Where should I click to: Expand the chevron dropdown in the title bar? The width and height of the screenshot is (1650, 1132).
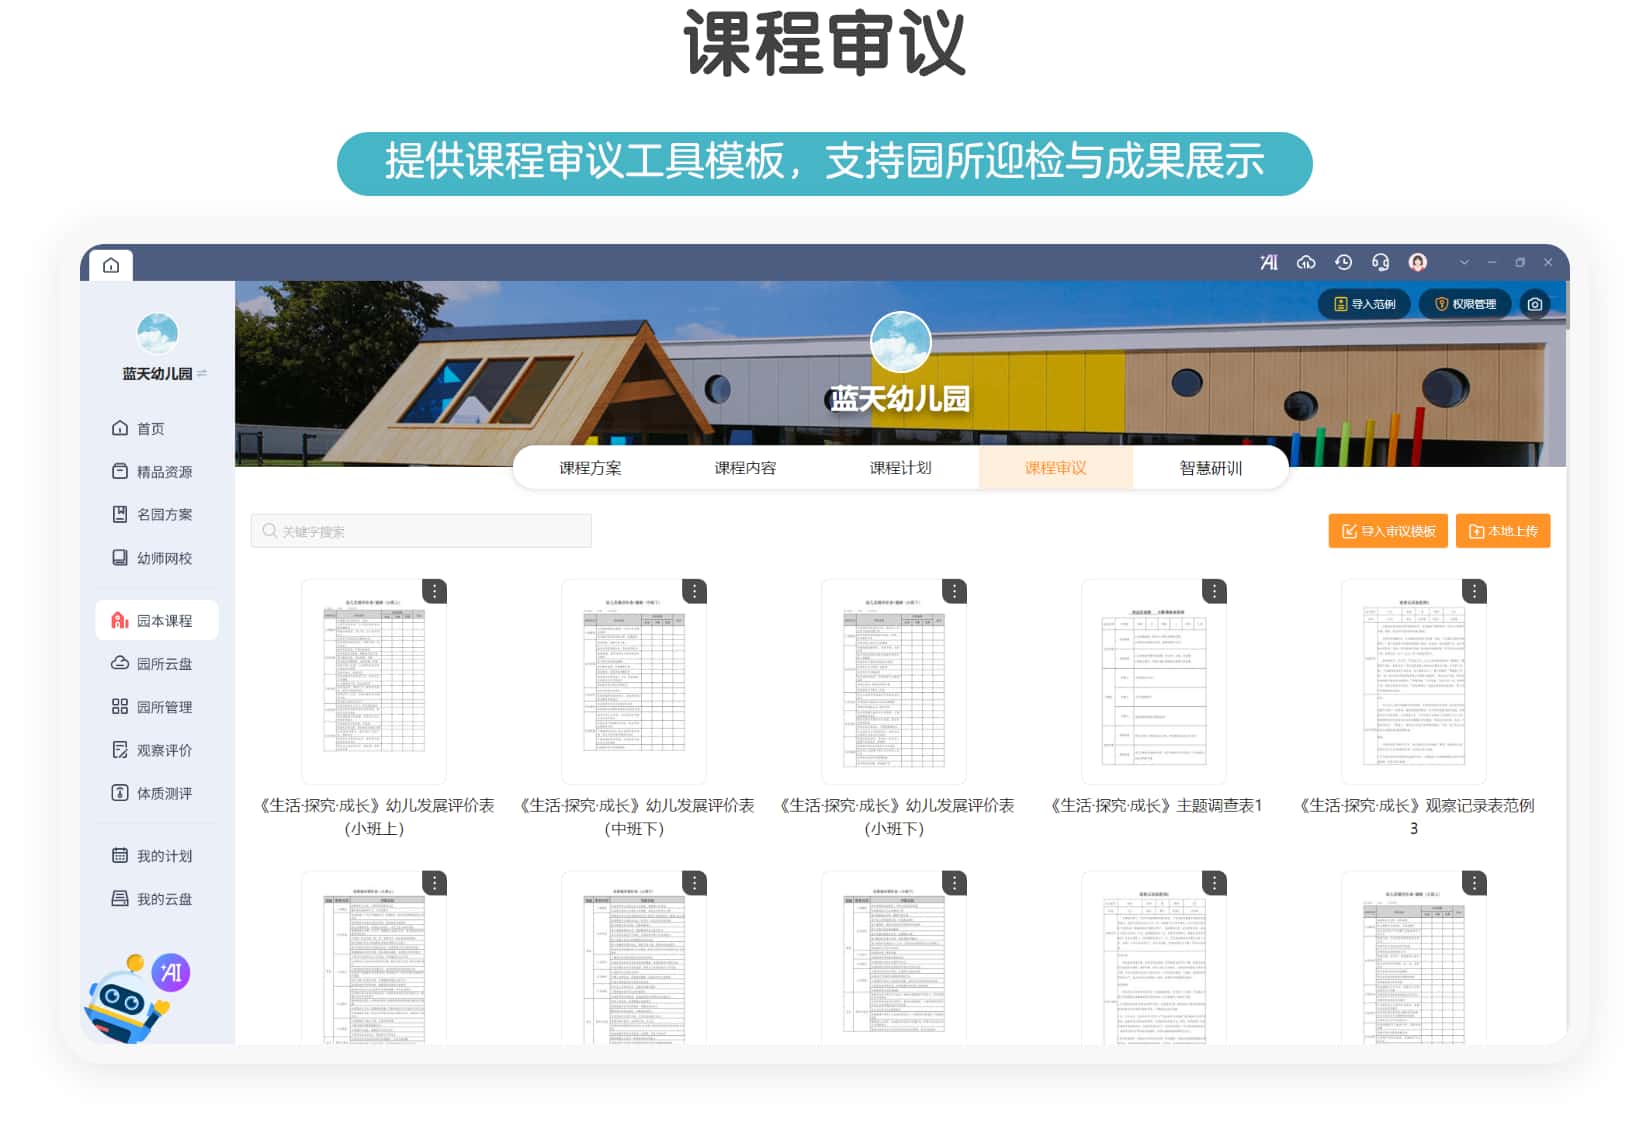(1464, 262)
